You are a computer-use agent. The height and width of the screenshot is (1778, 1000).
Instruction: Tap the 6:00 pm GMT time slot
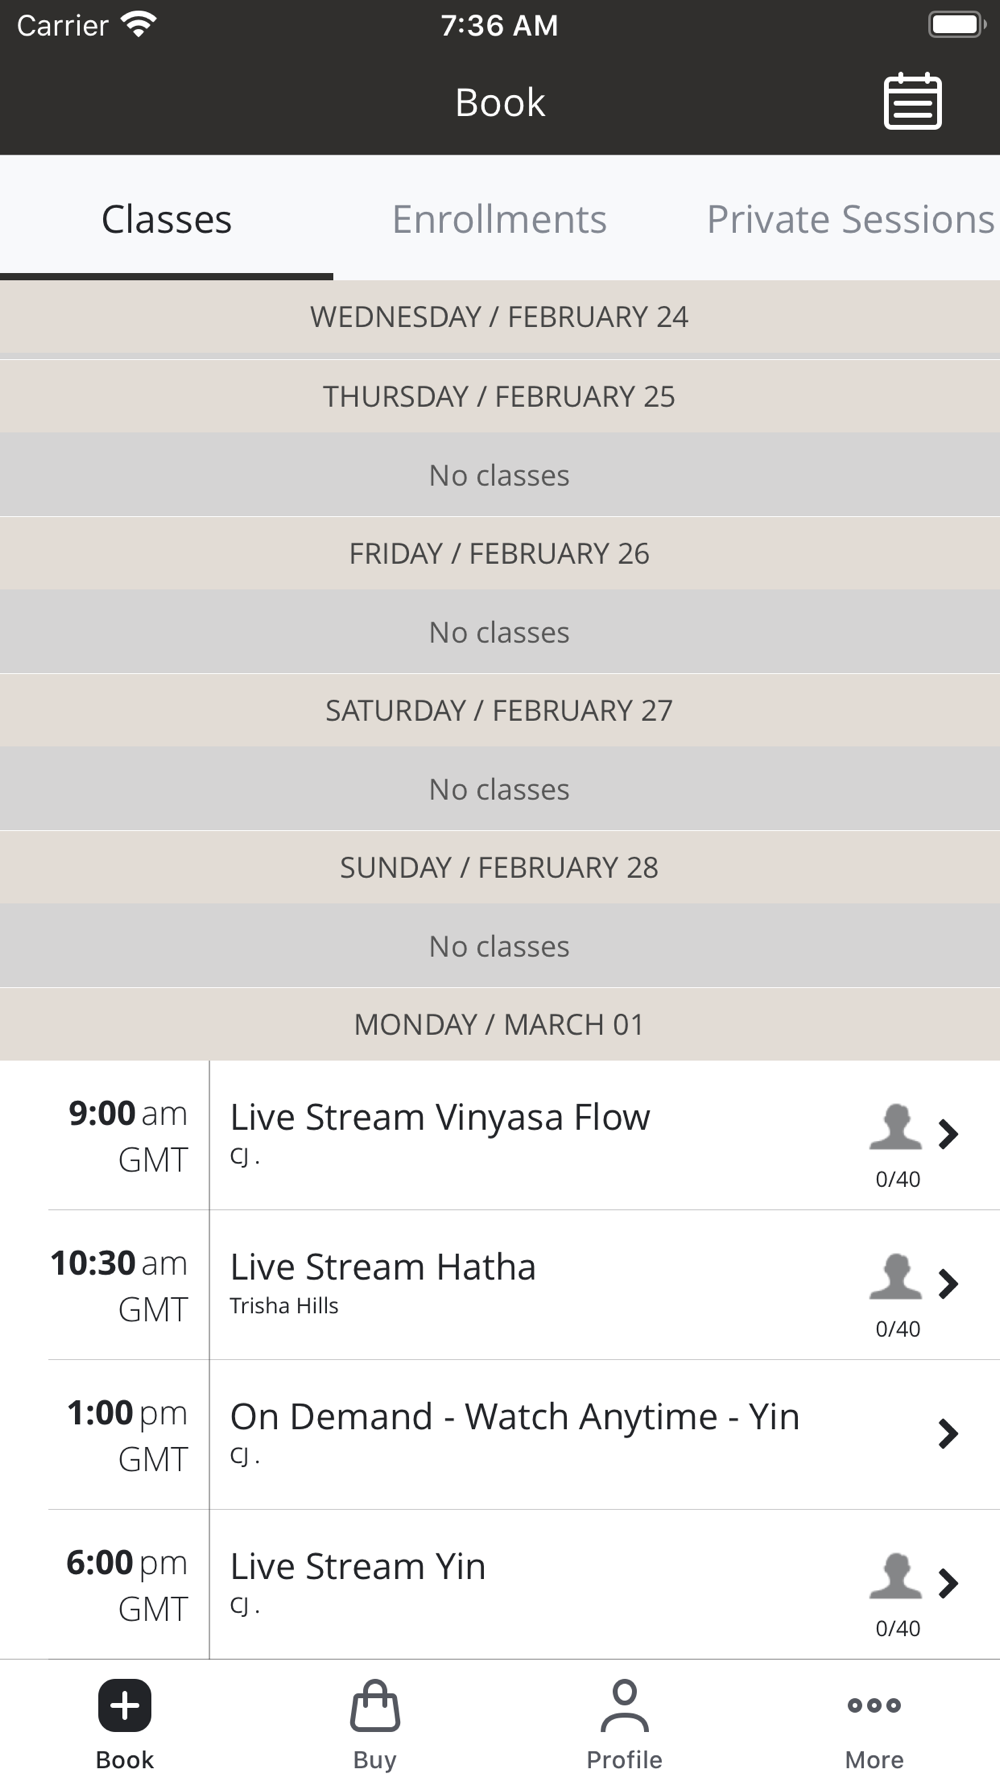[x=127, y=1585]
